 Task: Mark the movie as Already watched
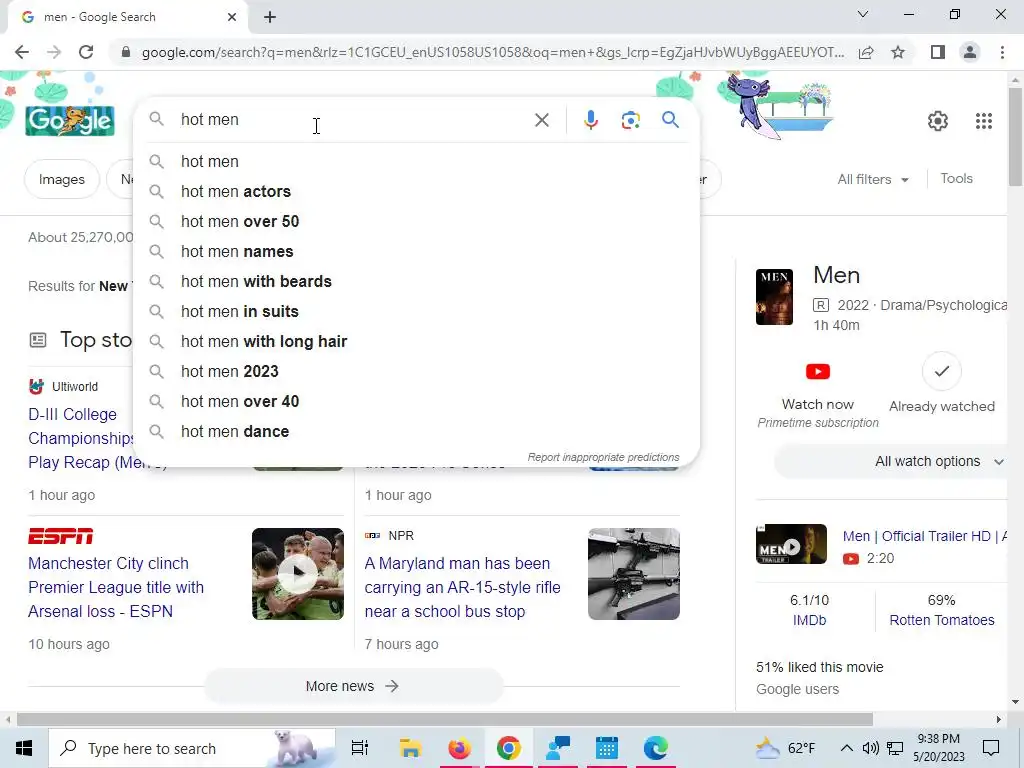941,371
